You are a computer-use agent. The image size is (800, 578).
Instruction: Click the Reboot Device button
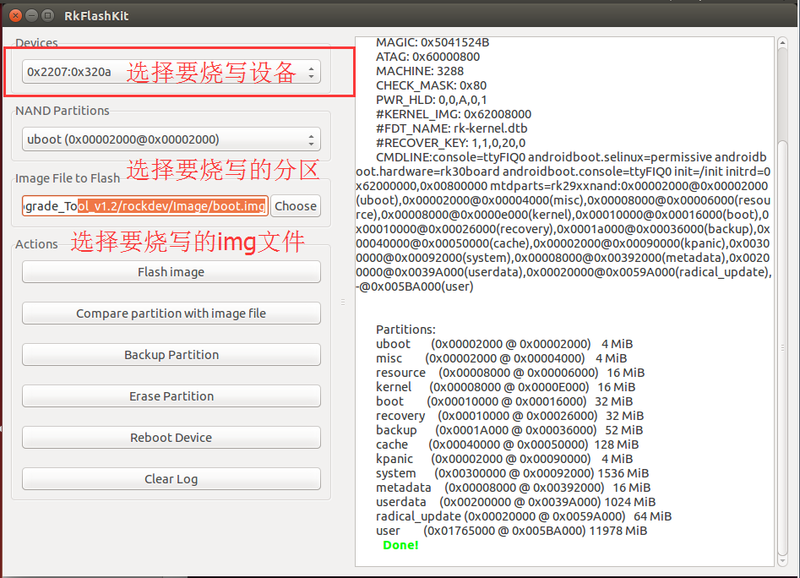(171, 437)
